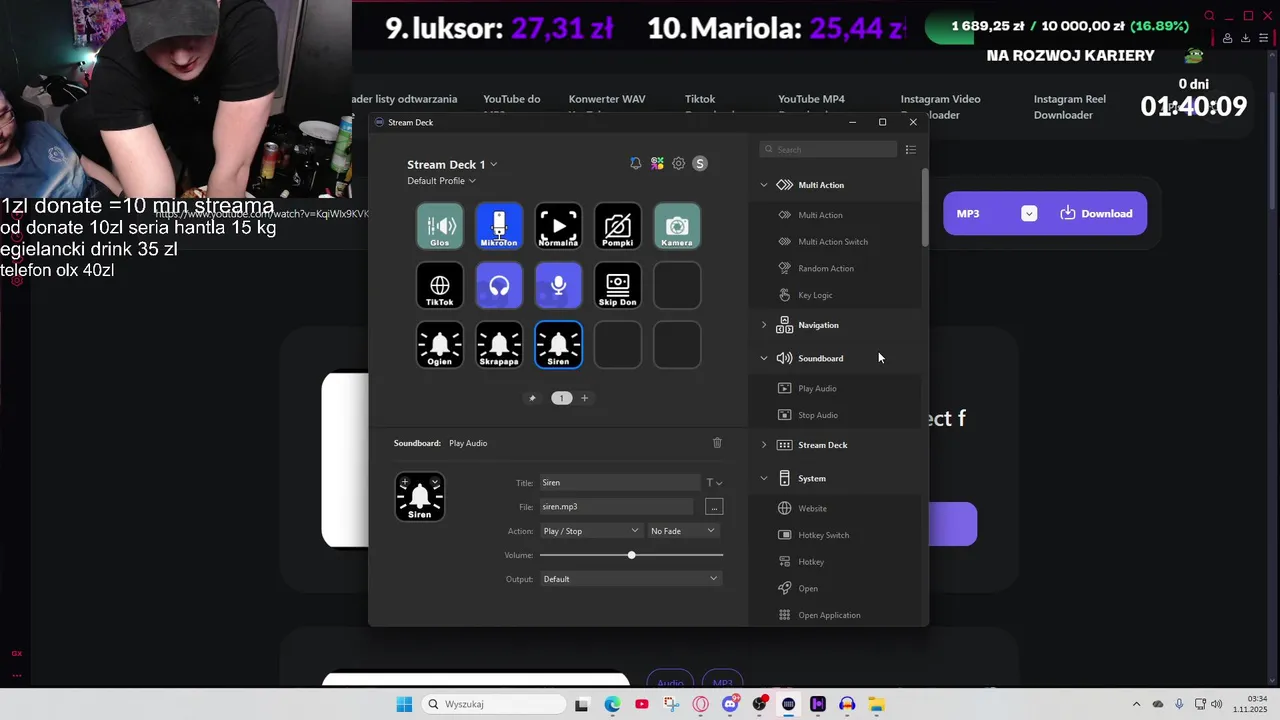The width and height of the screenshot is (1280, 720).
Task: Click the Siren key icon preview
Action: pyautogui.click(x=420, y=497)
